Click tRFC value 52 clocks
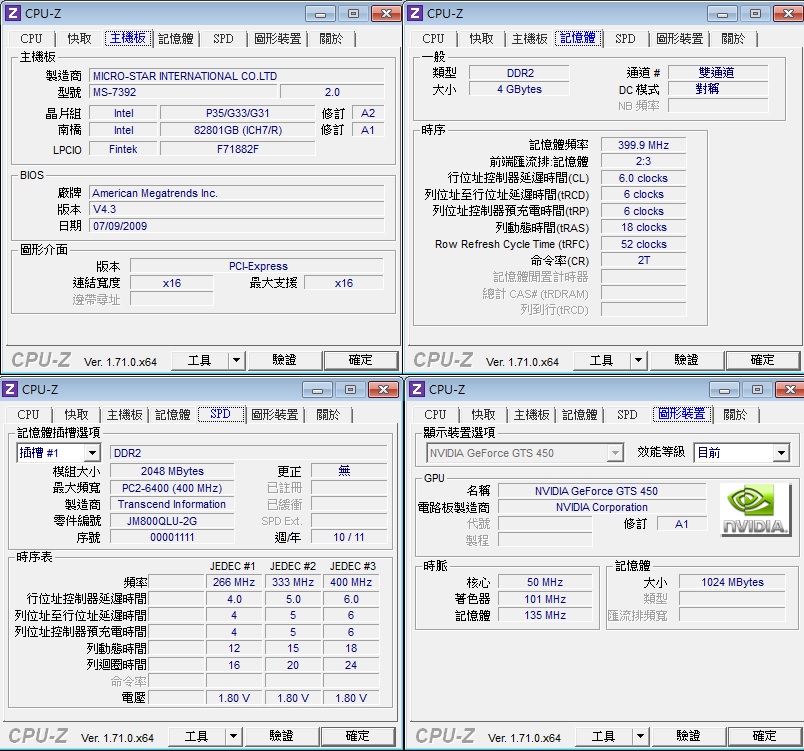804x751 pixels. tap(644, 244)
